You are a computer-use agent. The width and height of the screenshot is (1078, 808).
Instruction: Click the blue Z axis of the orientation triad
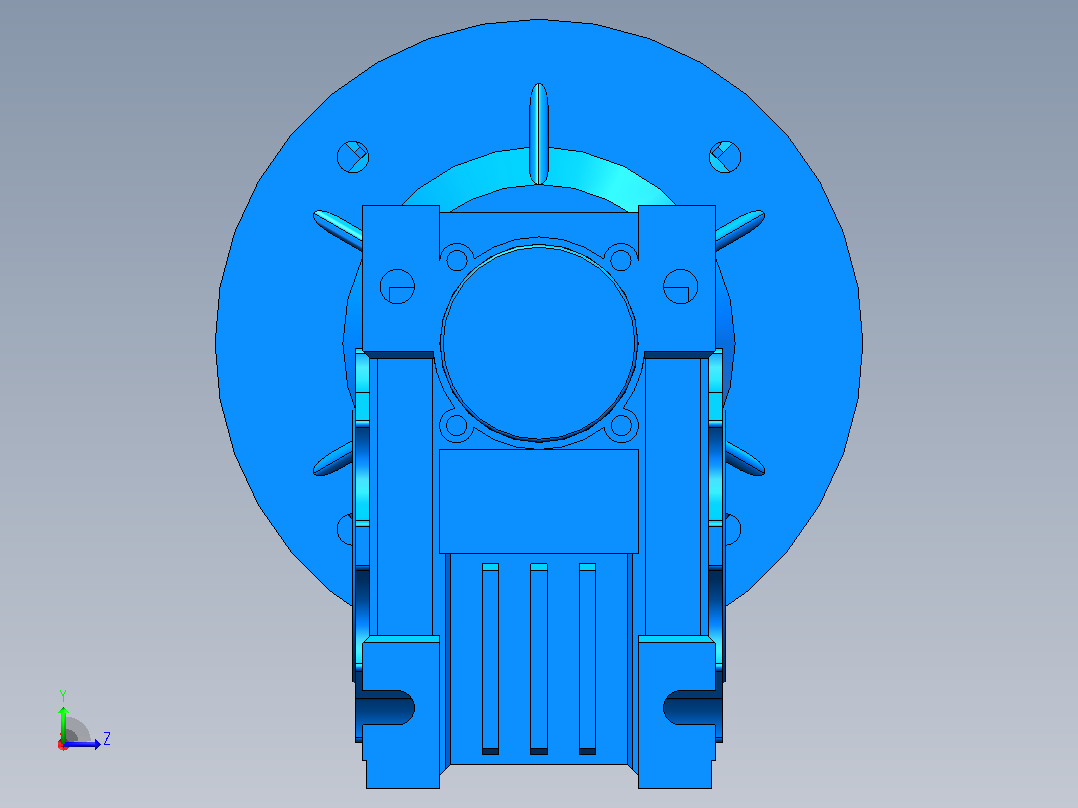(x=84, y=745)
